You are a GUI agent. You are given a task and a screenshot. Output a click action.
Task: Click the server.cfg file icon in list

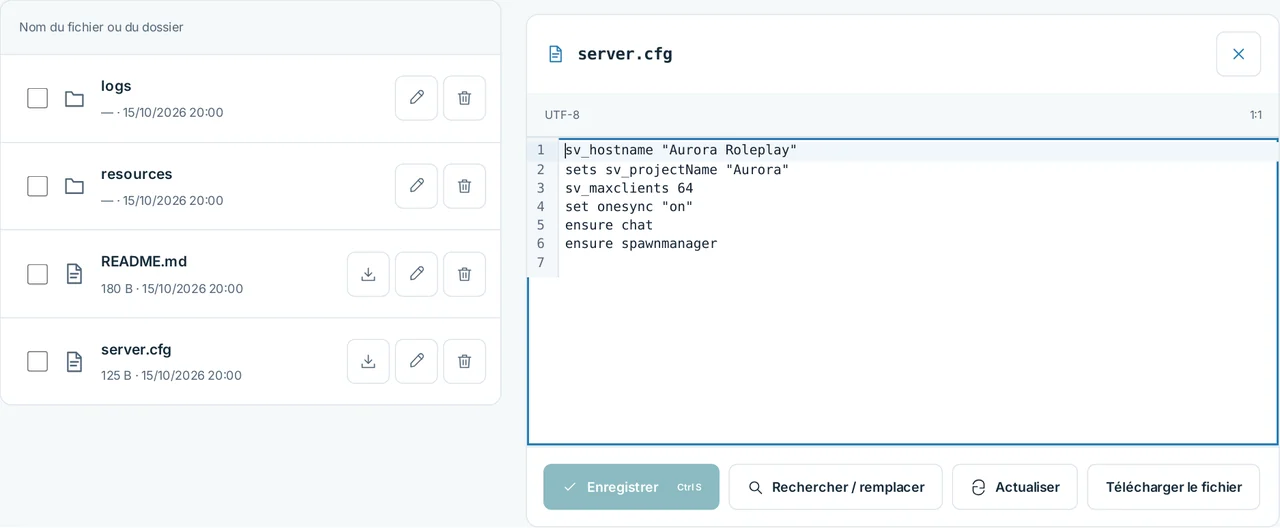74,362
